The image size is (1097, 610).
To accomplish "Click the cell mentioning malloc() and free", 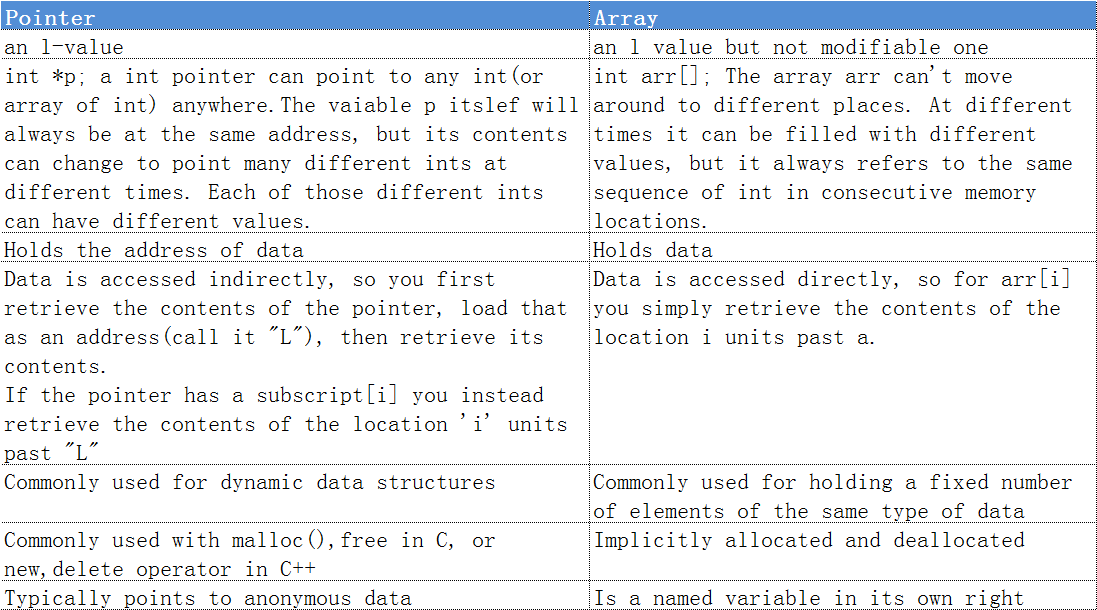I will click(295, 554).
